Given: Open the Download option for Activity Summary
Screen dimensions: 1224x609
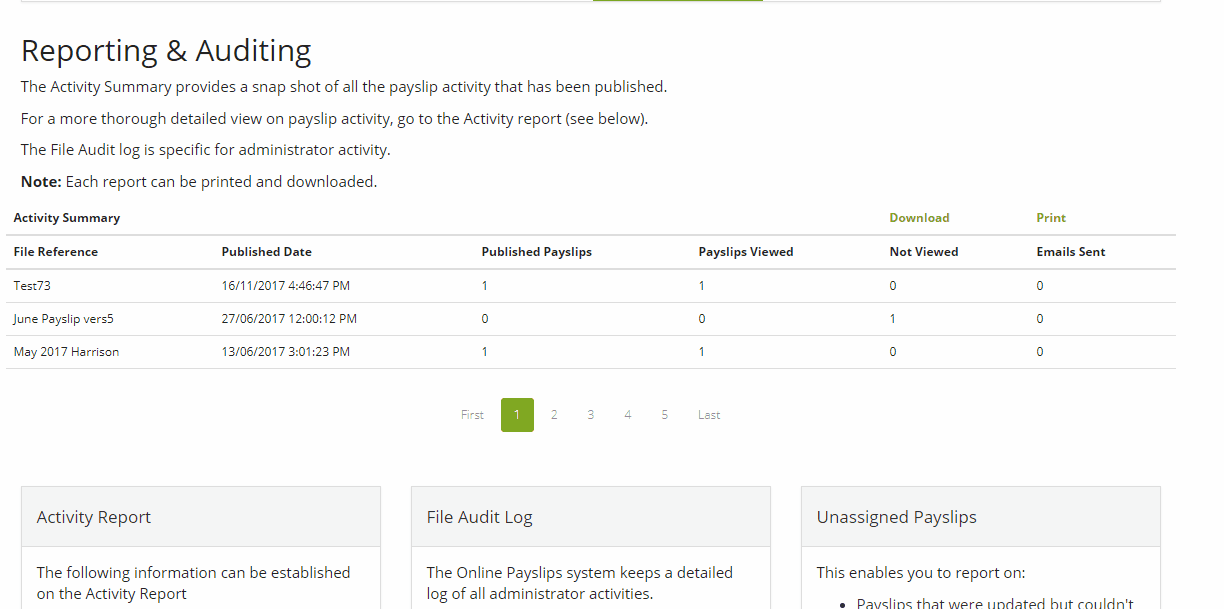Looking at the screenshot, I should (x=918, y=217).
